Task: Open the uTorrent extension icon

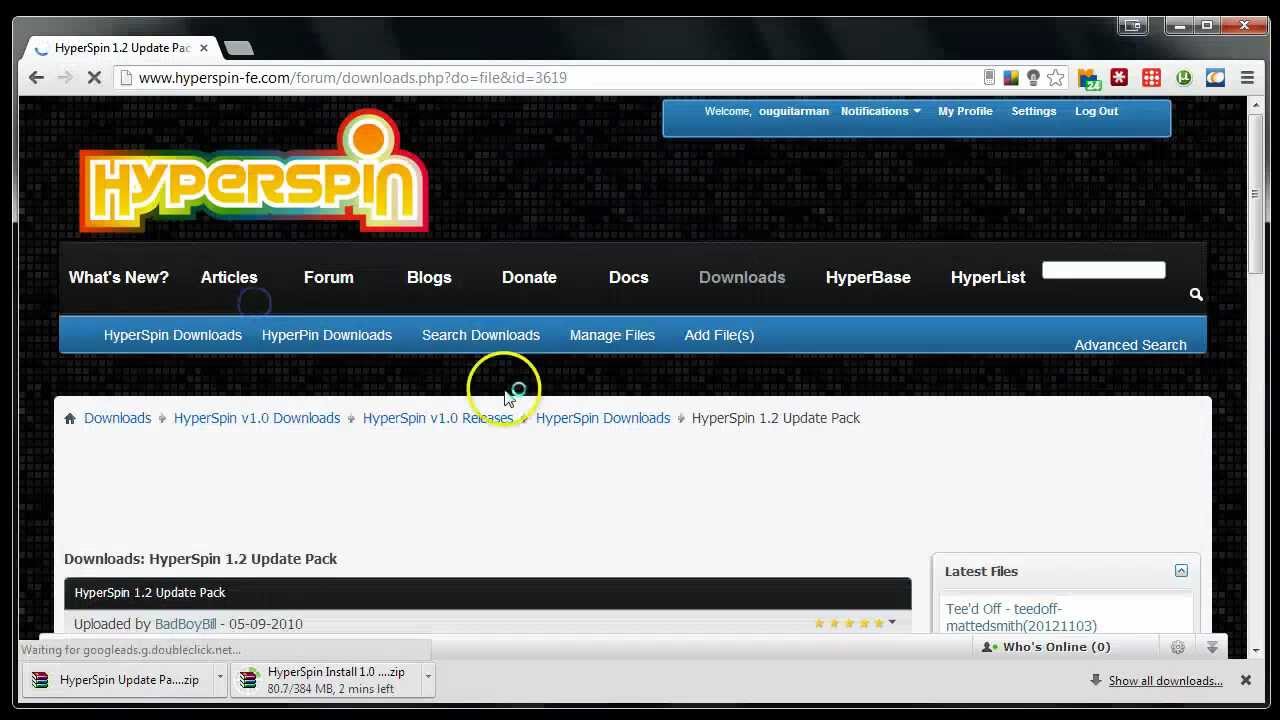Action: [1184, 77]
